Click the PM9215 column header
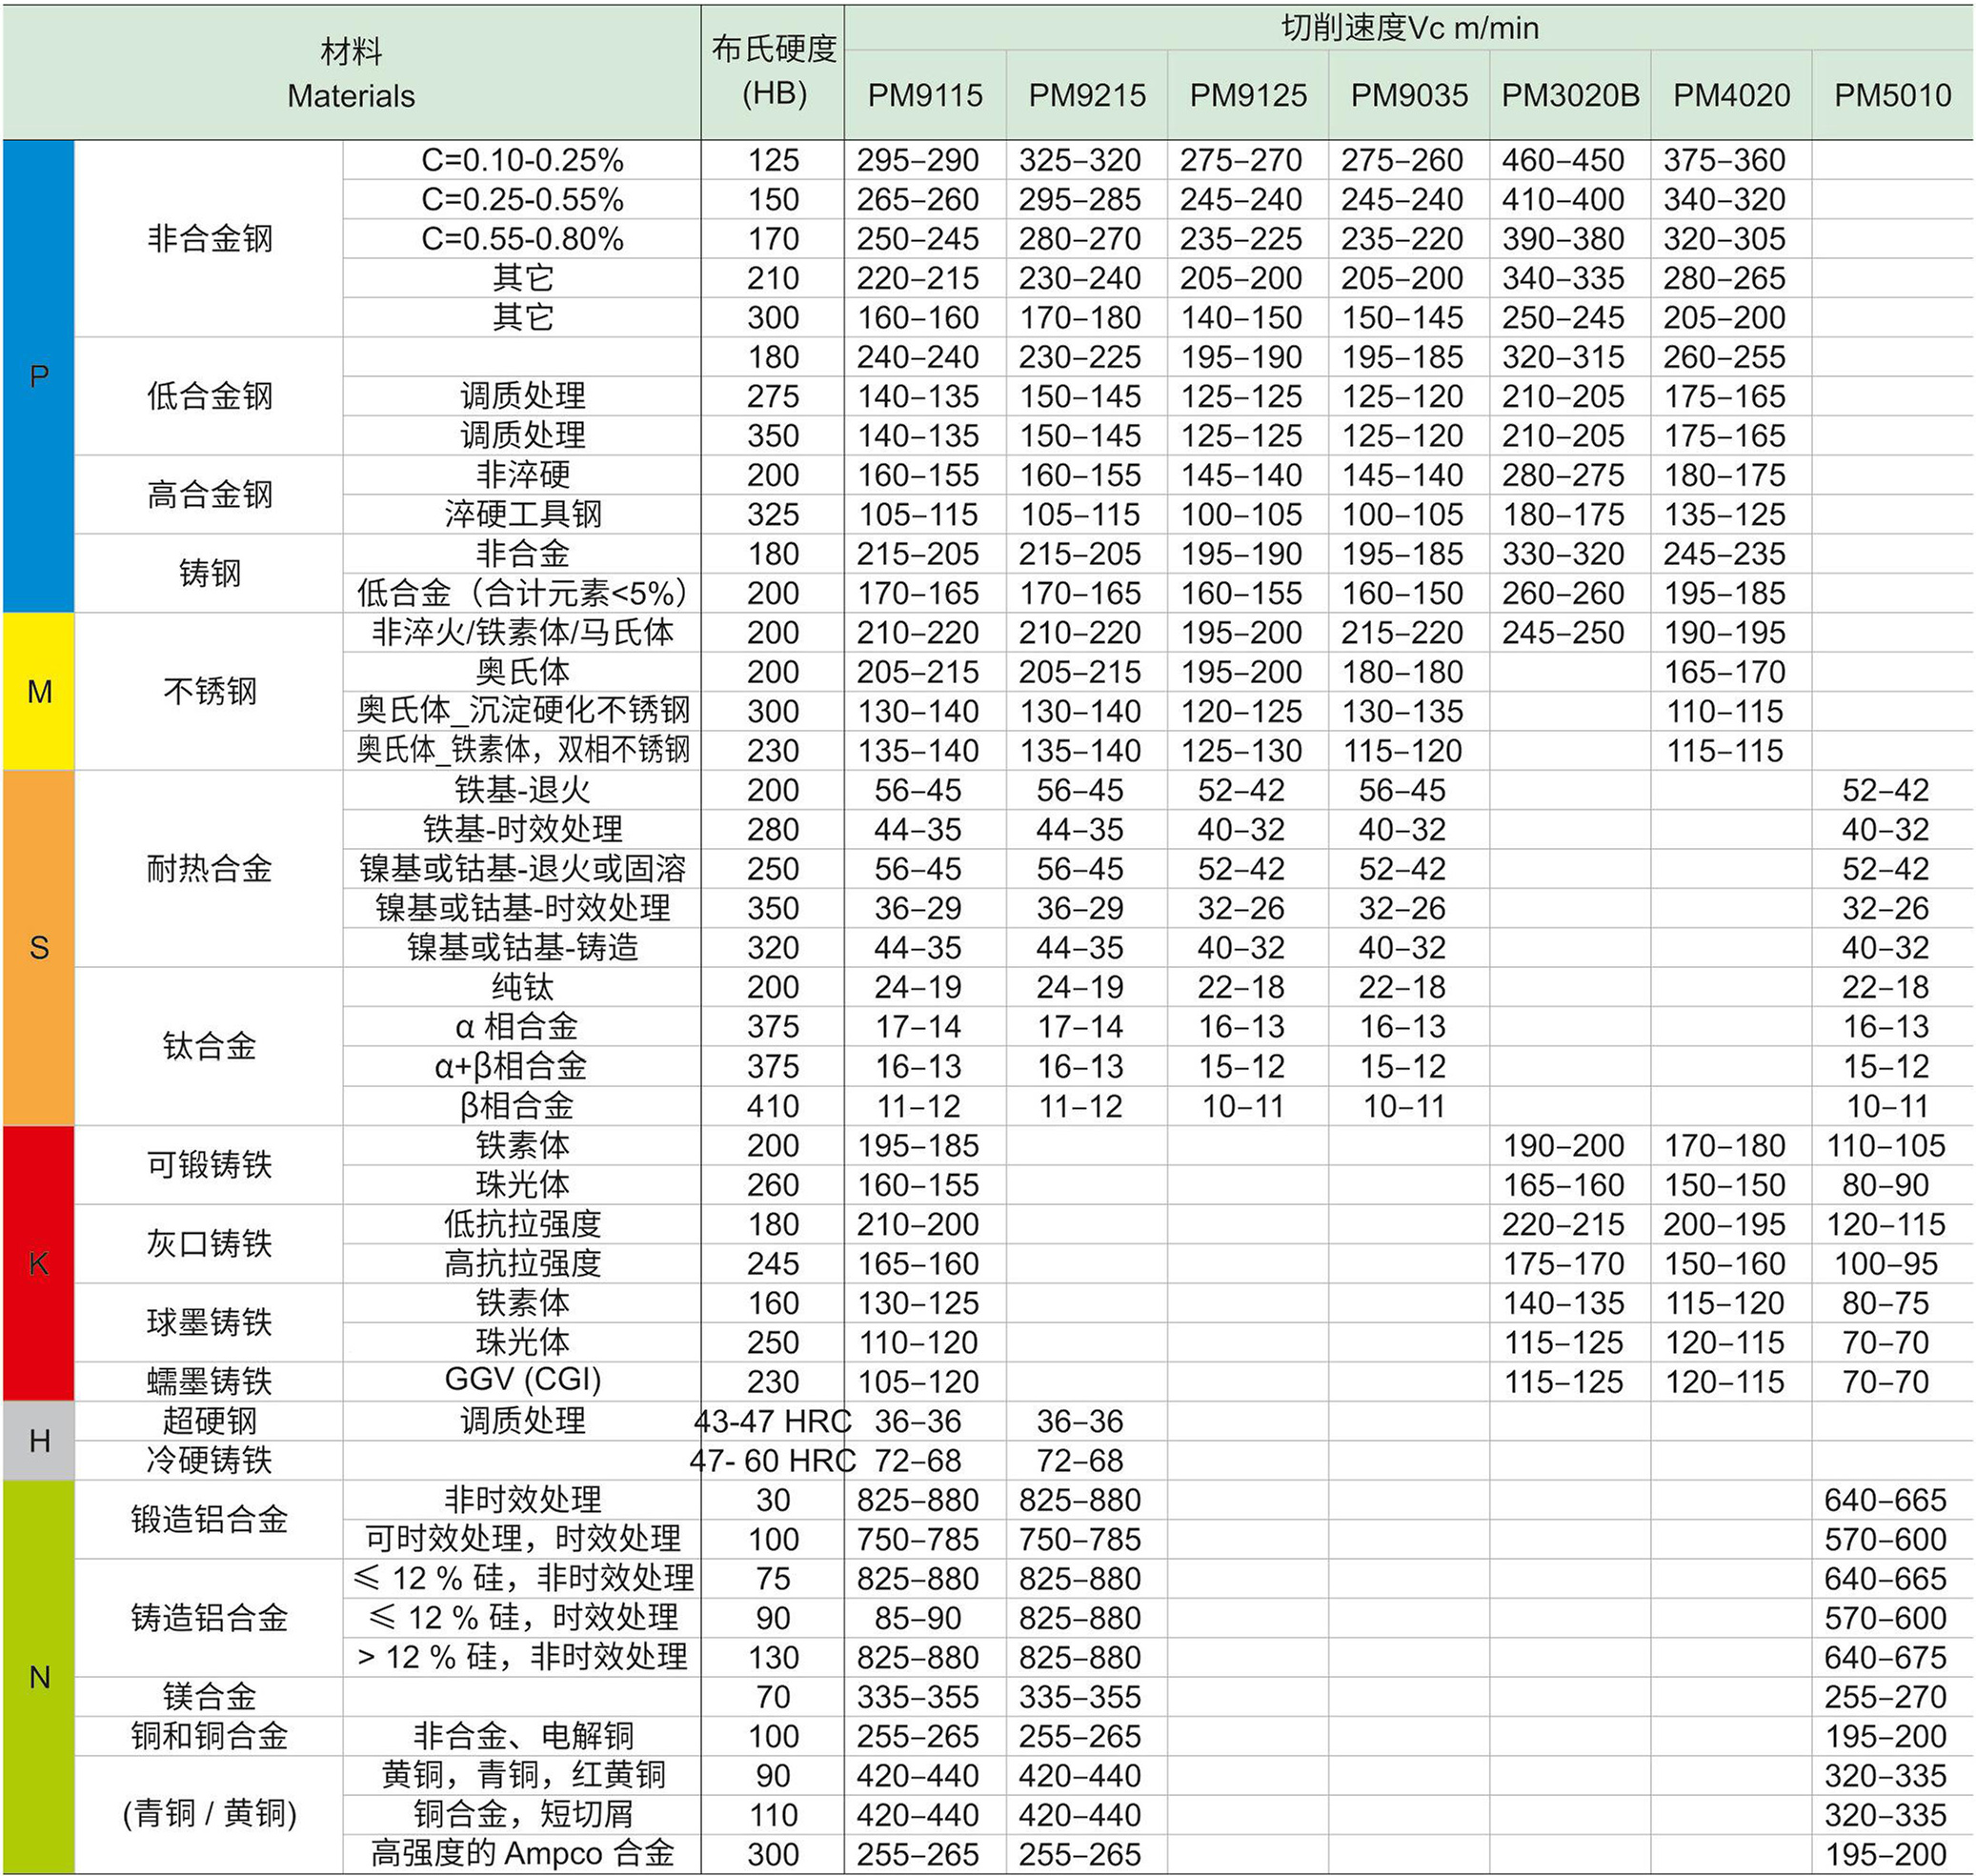This screenshot has height=1876, width=1976. pos(1087,95)
